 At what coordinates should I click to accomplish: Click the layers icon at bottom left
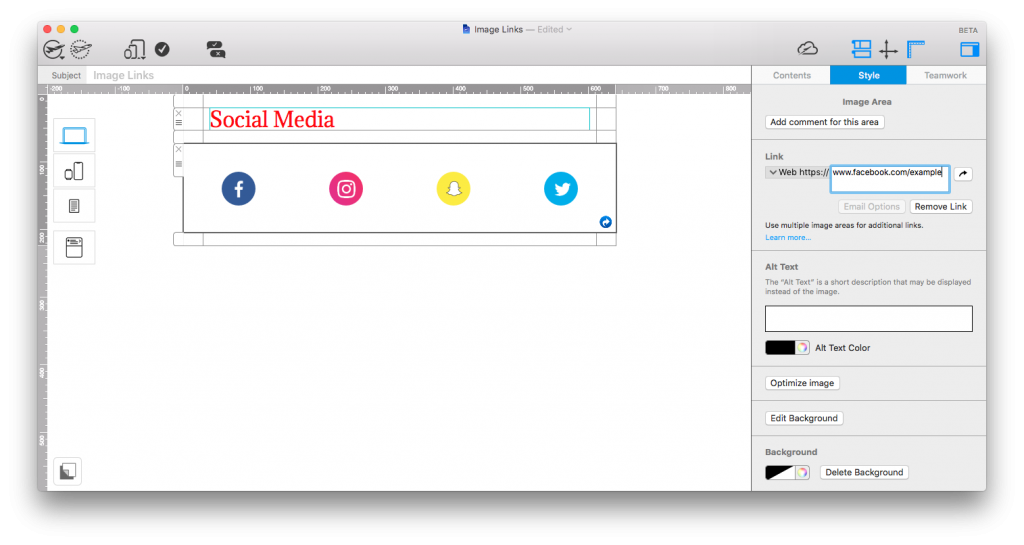[68, 471]
